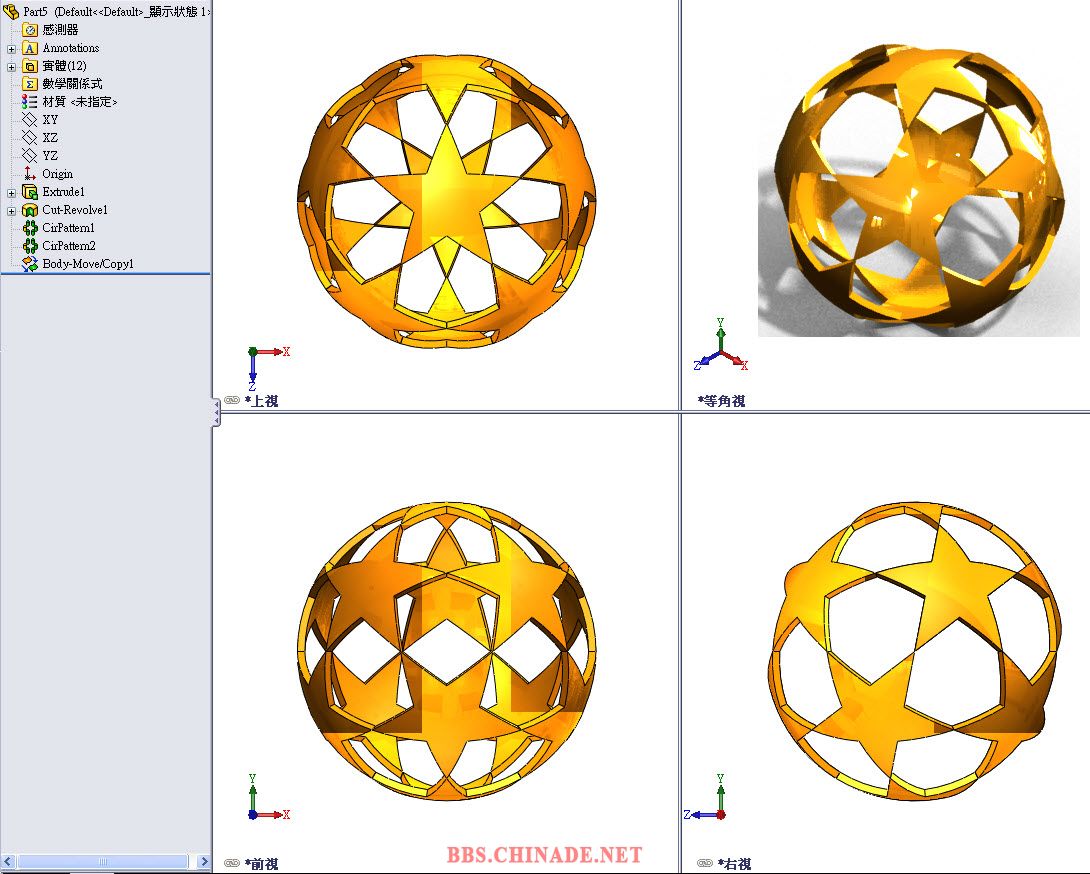Click the top view XZ axis triad
1090x874 pixels.
pyautogui.click(x=268, y=369)
